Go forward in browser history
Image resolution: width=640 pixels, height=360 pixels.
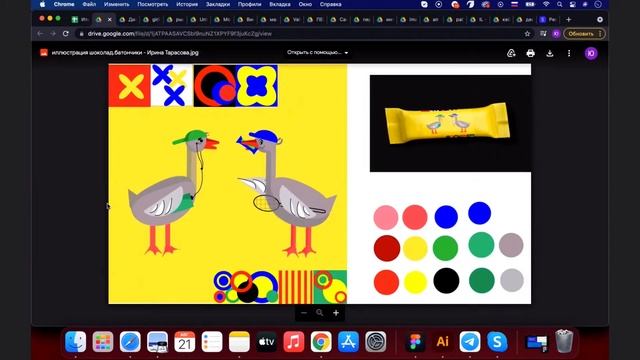coord(53,33)
